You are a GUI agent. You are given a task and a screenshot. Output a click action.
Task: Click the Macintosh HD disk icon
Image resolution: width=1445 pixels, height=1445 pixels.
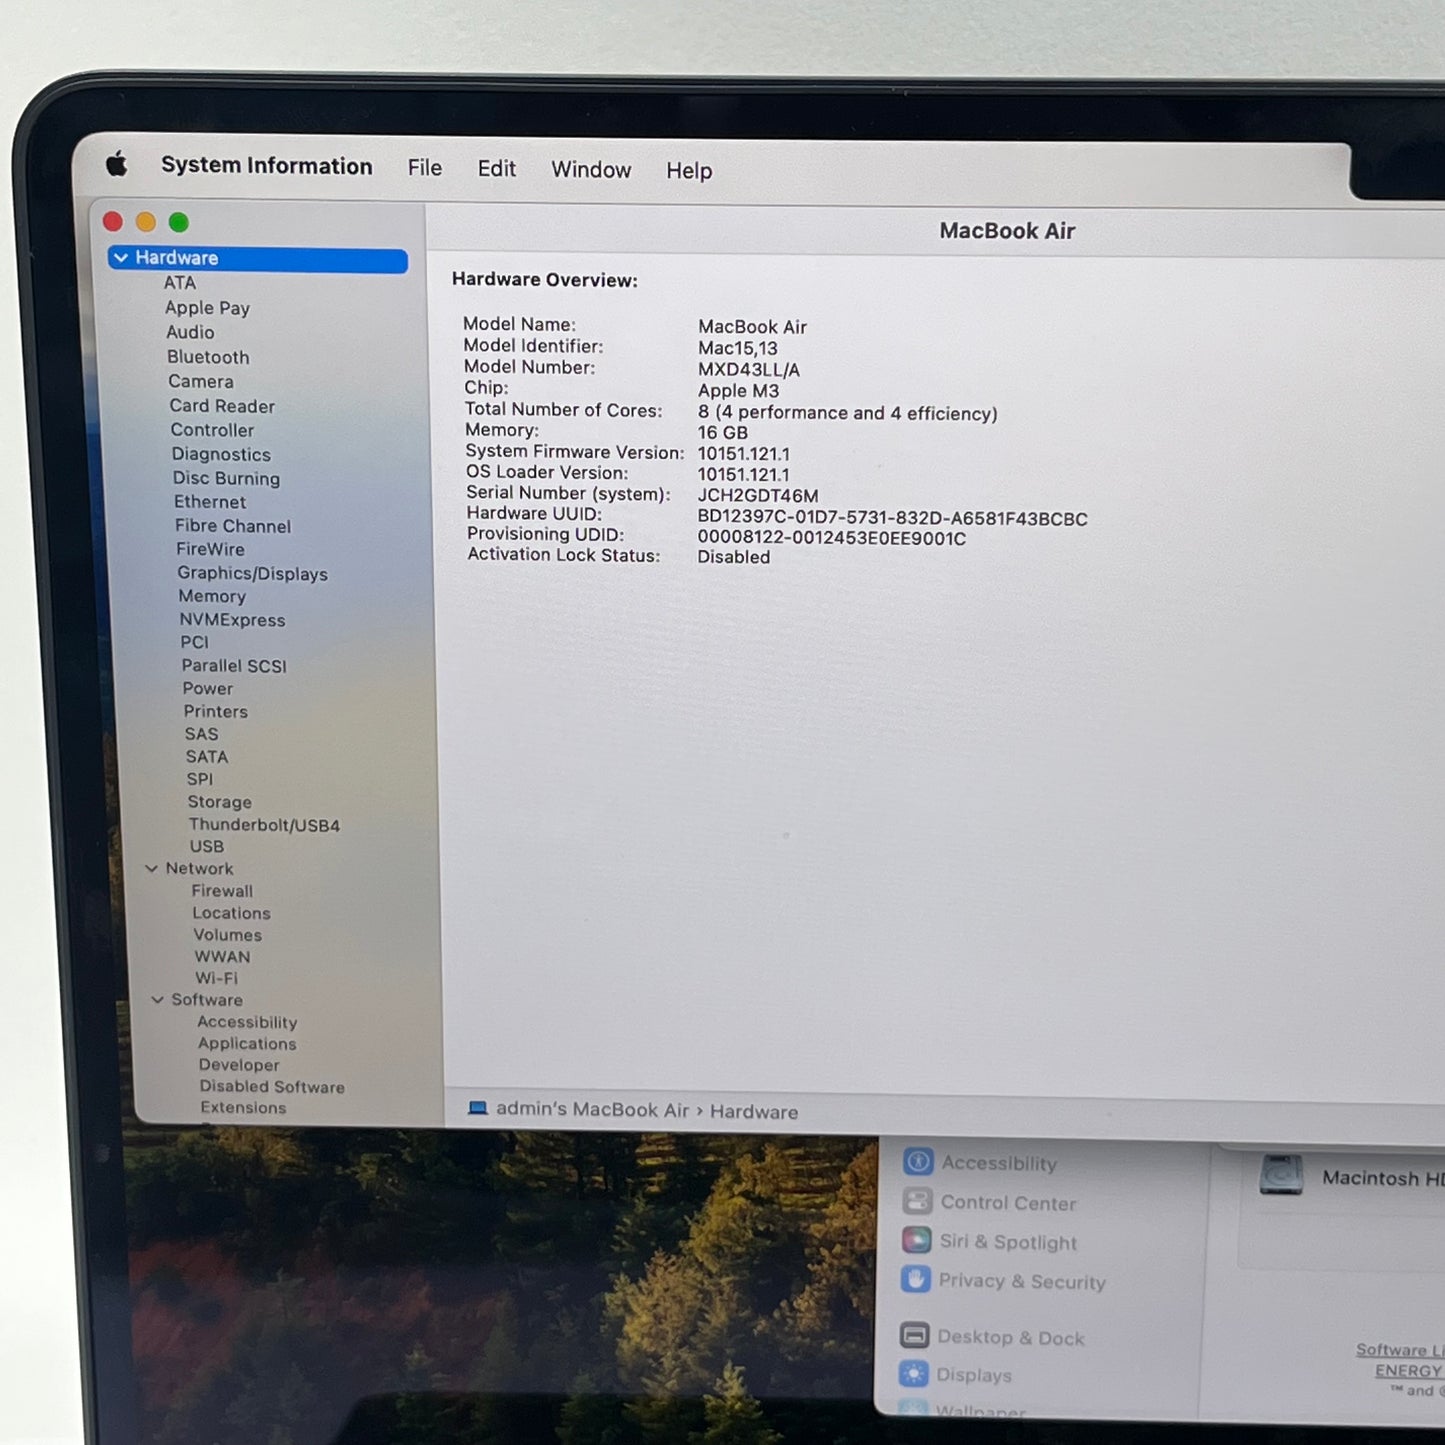coord(1281,1175)
